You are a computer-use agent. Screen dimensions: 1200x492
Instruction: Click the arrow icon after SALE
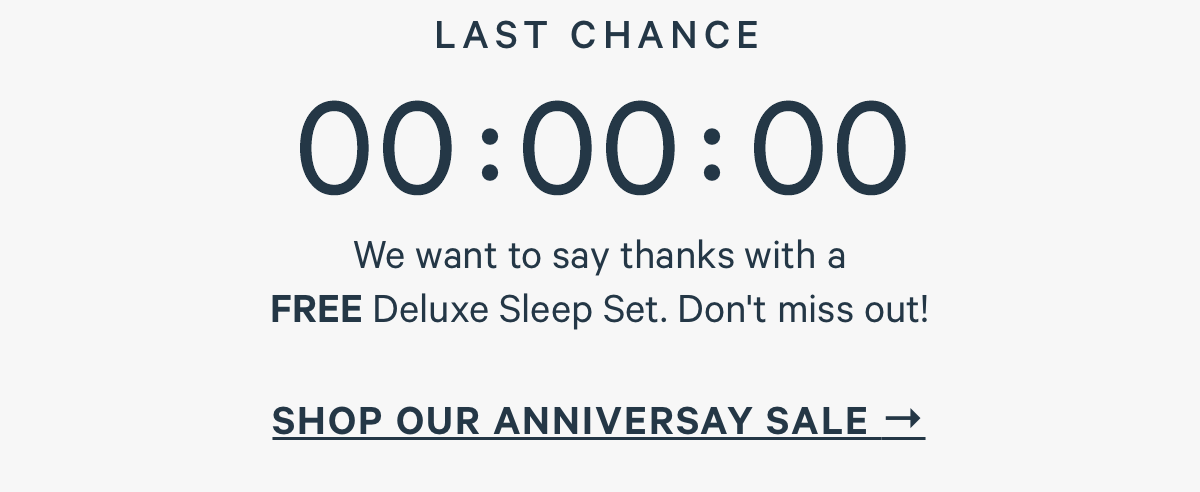(903, 419)
